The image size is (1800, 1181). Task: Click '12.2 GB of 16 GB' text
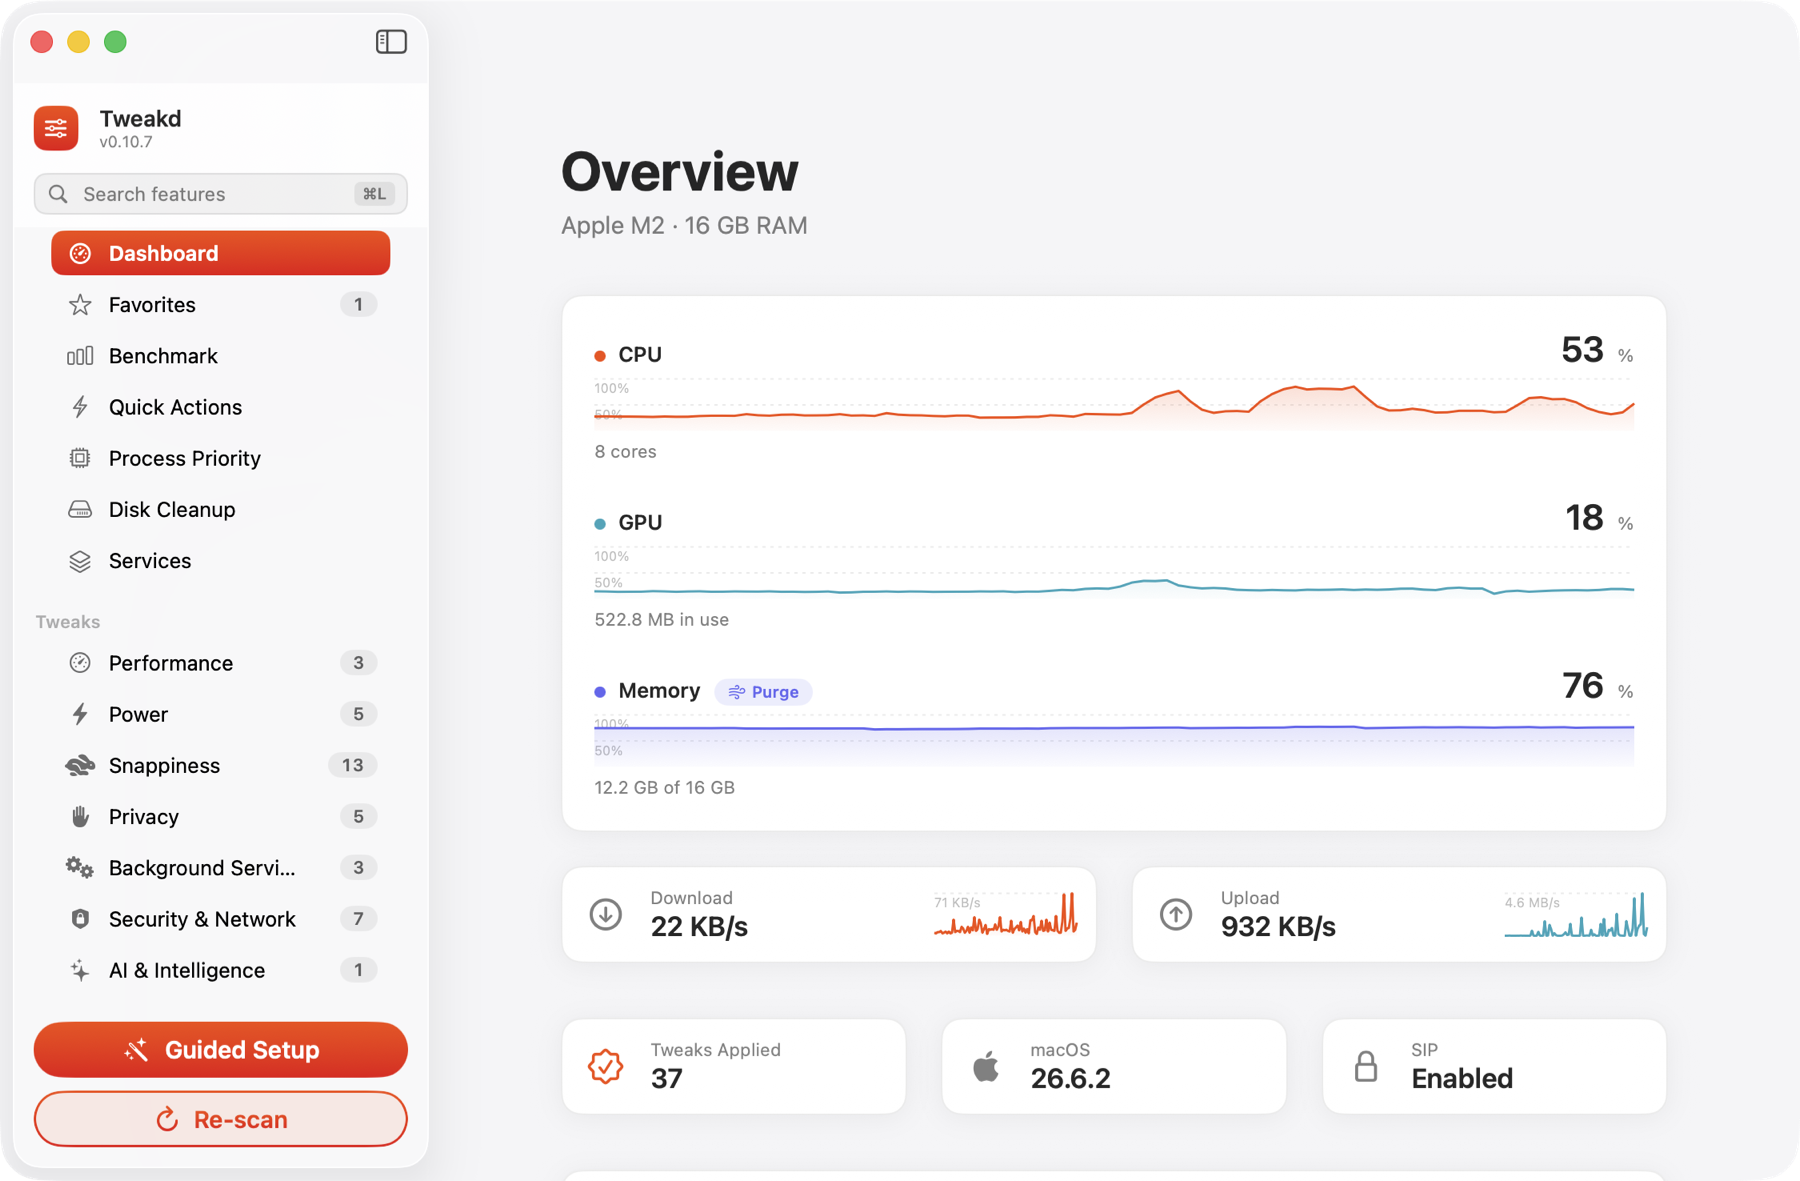pos(665,788)
